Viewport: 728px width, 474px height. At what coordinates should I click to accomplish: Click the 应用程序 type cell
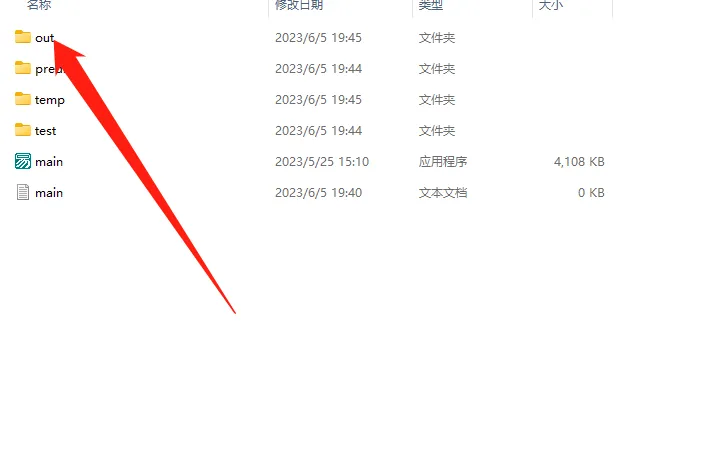pos(443,162)
